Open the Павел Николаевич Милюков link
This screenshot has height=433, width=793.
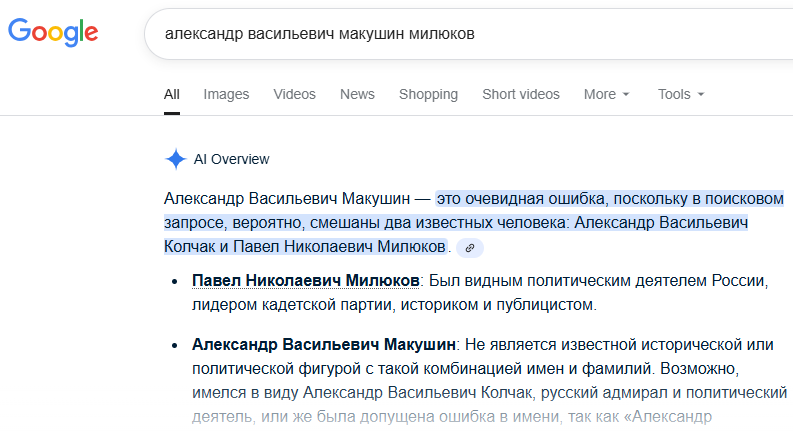tap(306, 278)
